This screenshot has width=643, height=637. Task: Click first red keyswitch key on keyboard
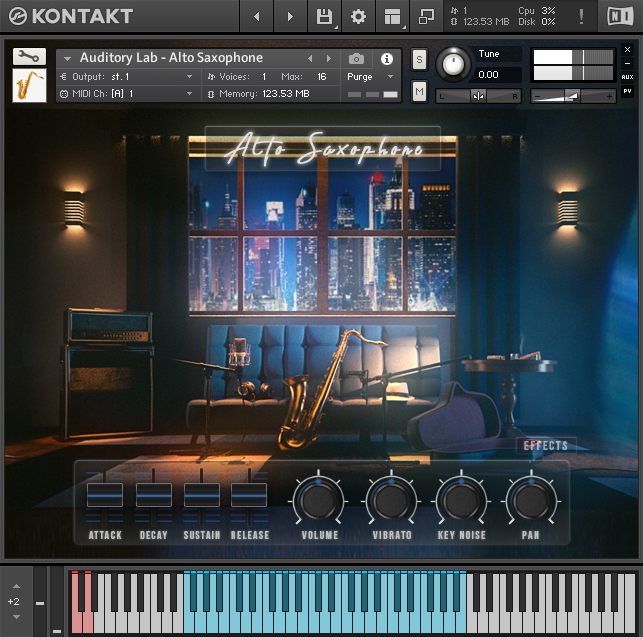pos(76,621)
